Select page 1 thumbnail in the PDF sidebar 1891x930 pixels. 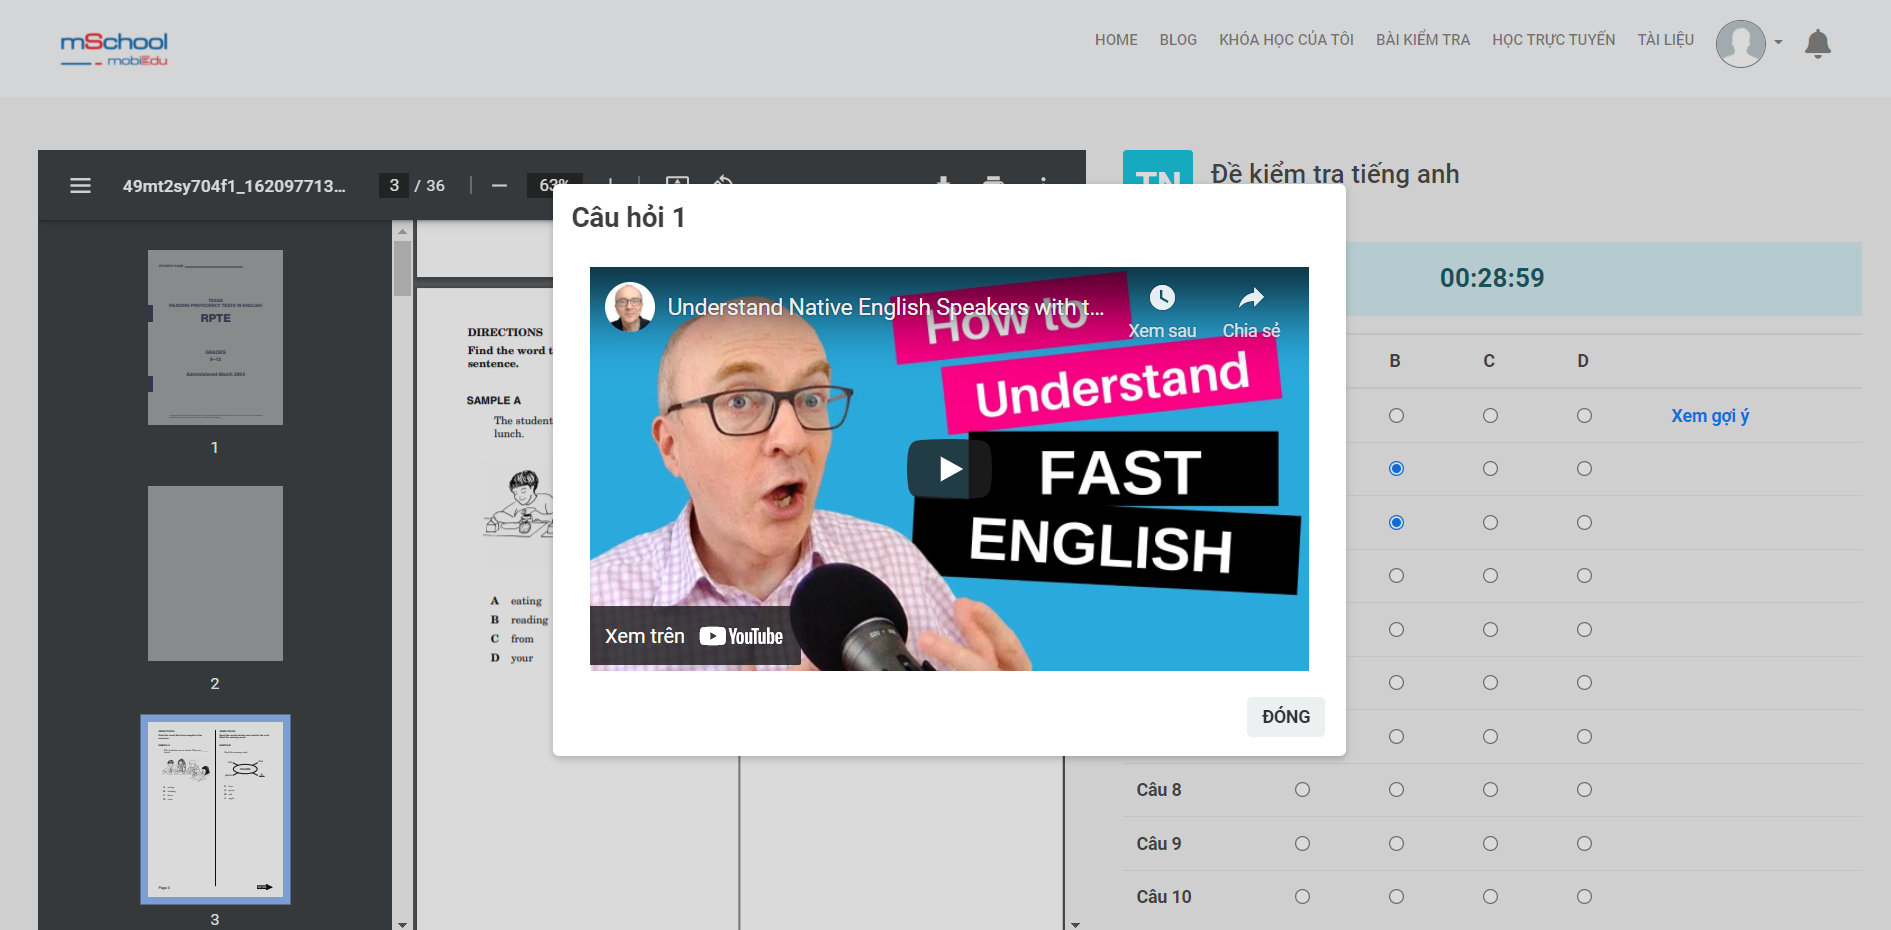(215, 337)
